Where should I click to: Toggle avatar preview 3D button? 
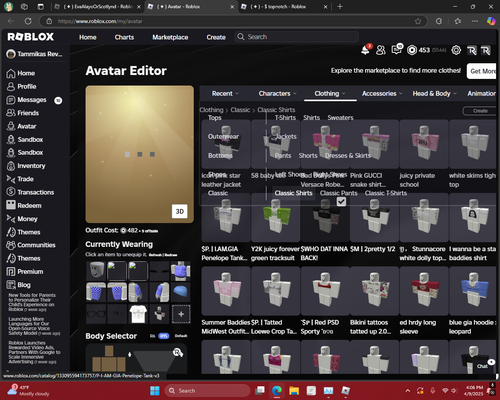(180, 211)
